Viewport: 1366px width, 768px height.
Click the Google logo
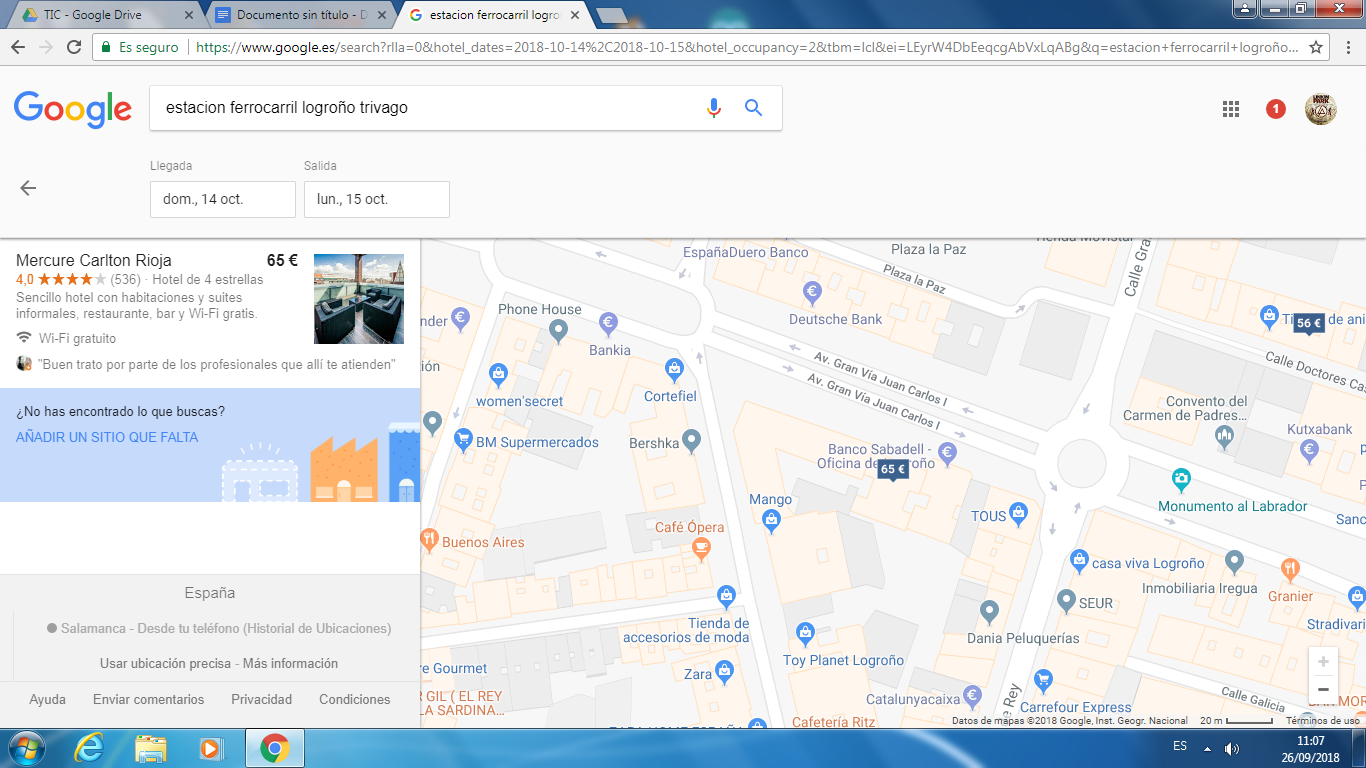[73, 109]
